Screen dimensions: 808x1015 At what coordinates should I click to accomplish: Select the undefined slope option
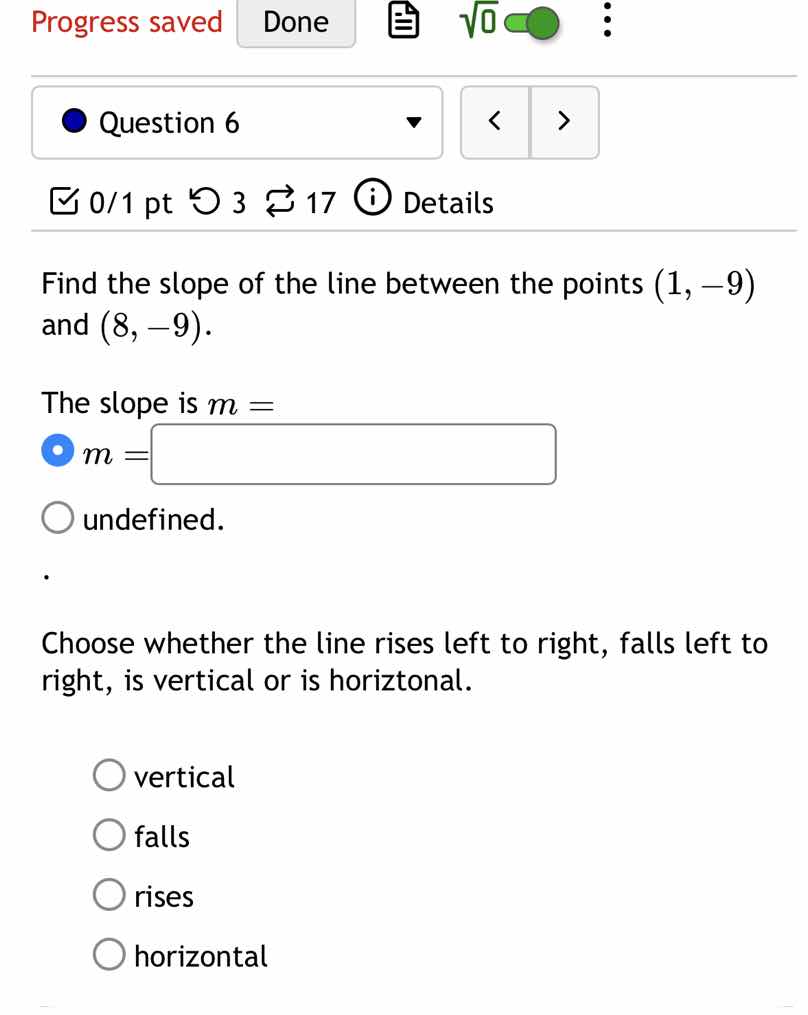(x=57, y=517)
